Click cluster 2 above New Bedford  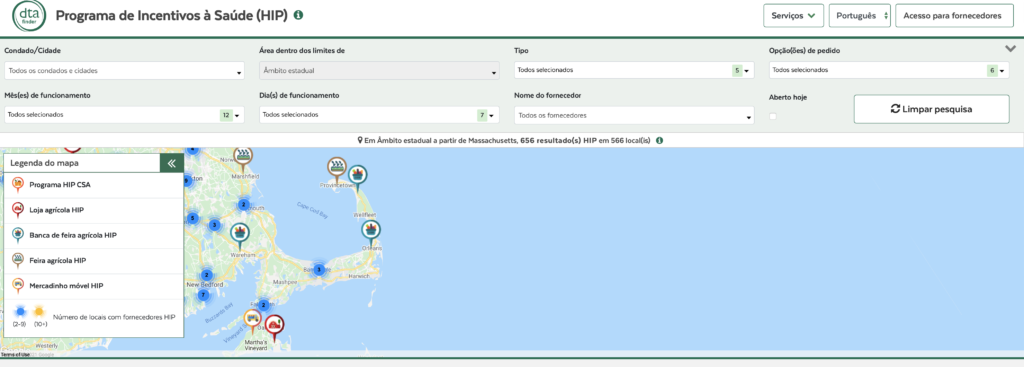tap(207, 275)
